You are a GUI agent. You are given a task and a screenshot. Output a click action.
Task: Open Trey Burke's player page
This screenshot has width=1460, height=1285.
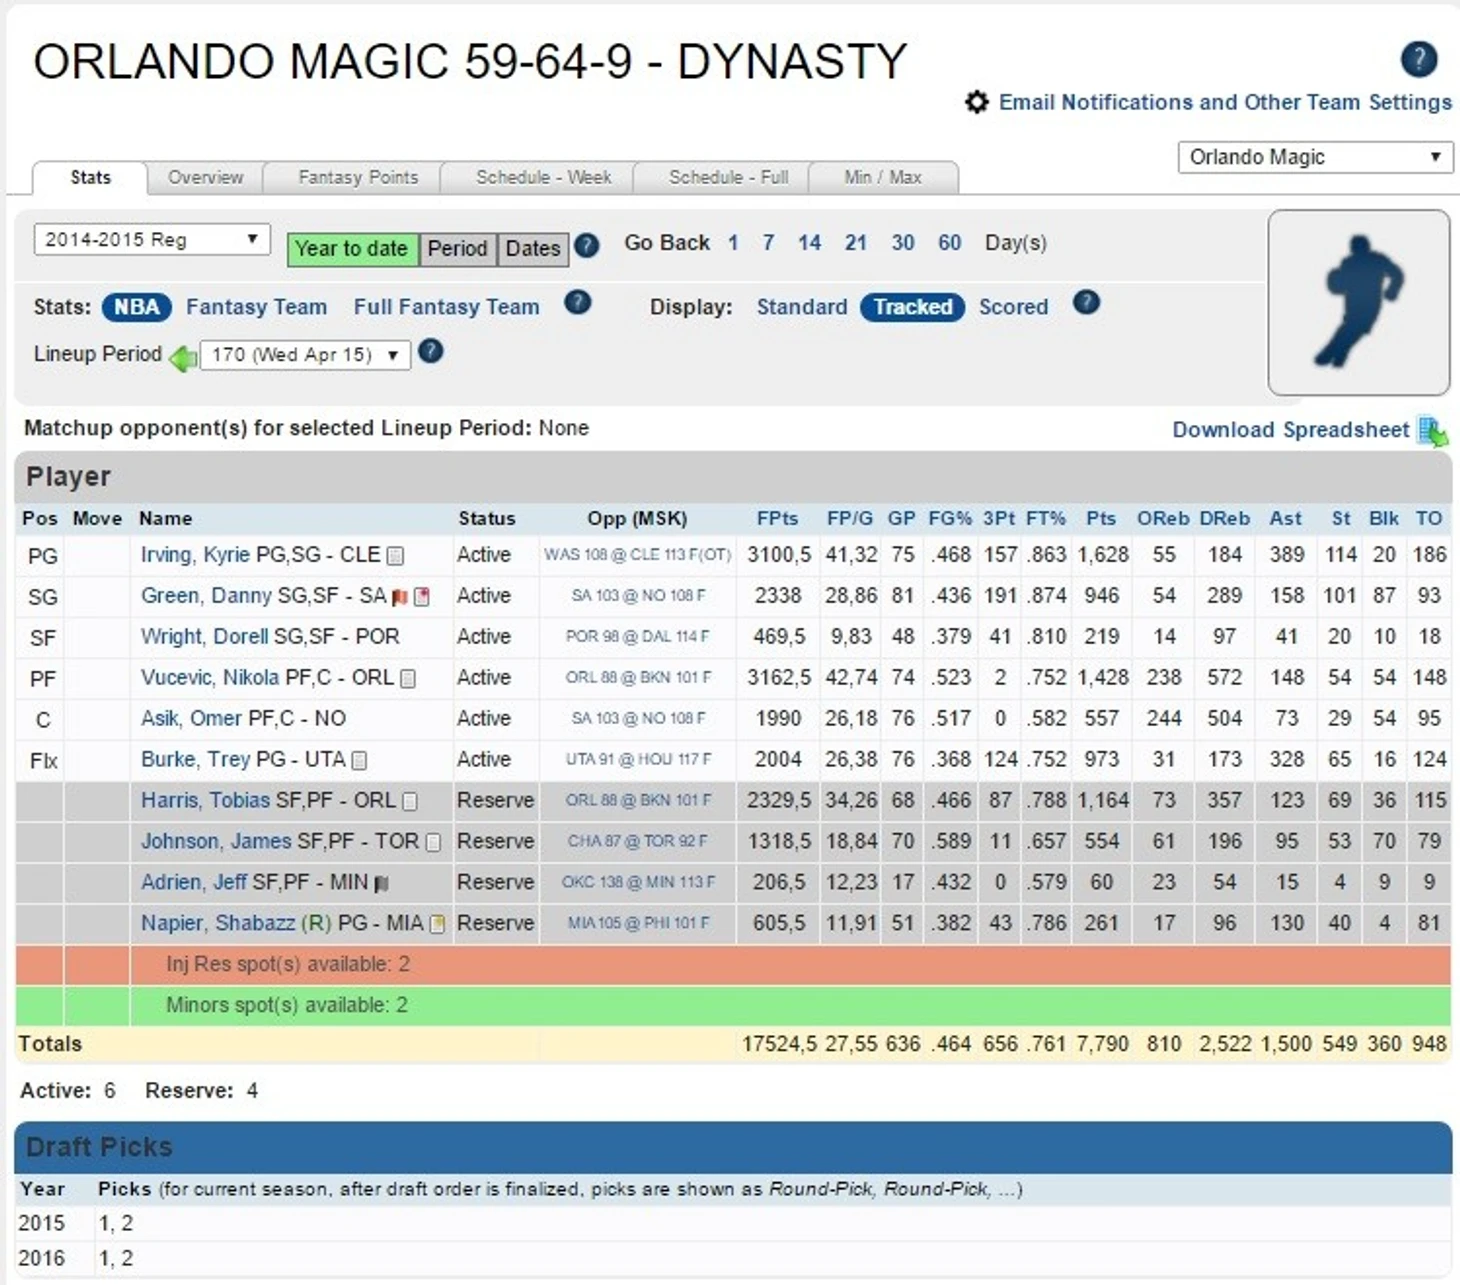tap(196, 760)
